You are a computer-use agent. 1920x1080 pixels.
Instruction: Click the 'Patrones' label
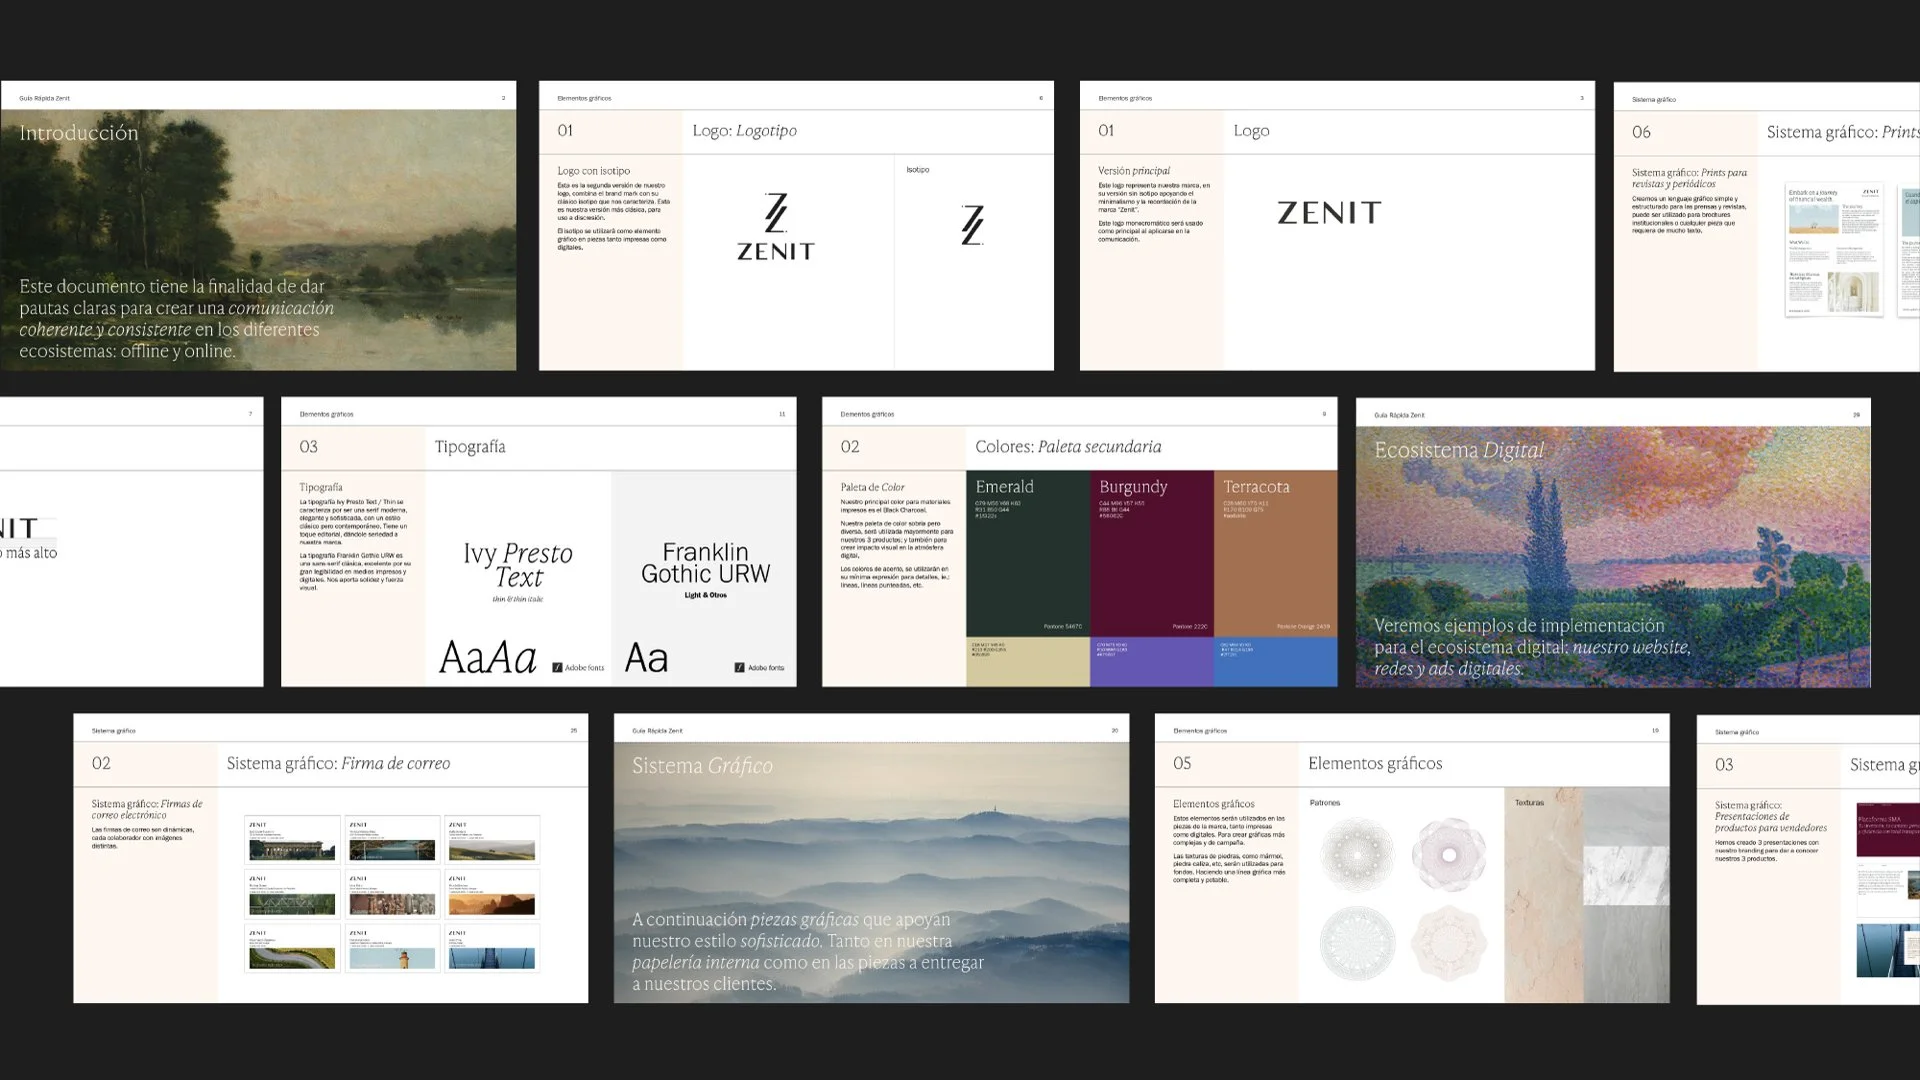coord(1325,802)
